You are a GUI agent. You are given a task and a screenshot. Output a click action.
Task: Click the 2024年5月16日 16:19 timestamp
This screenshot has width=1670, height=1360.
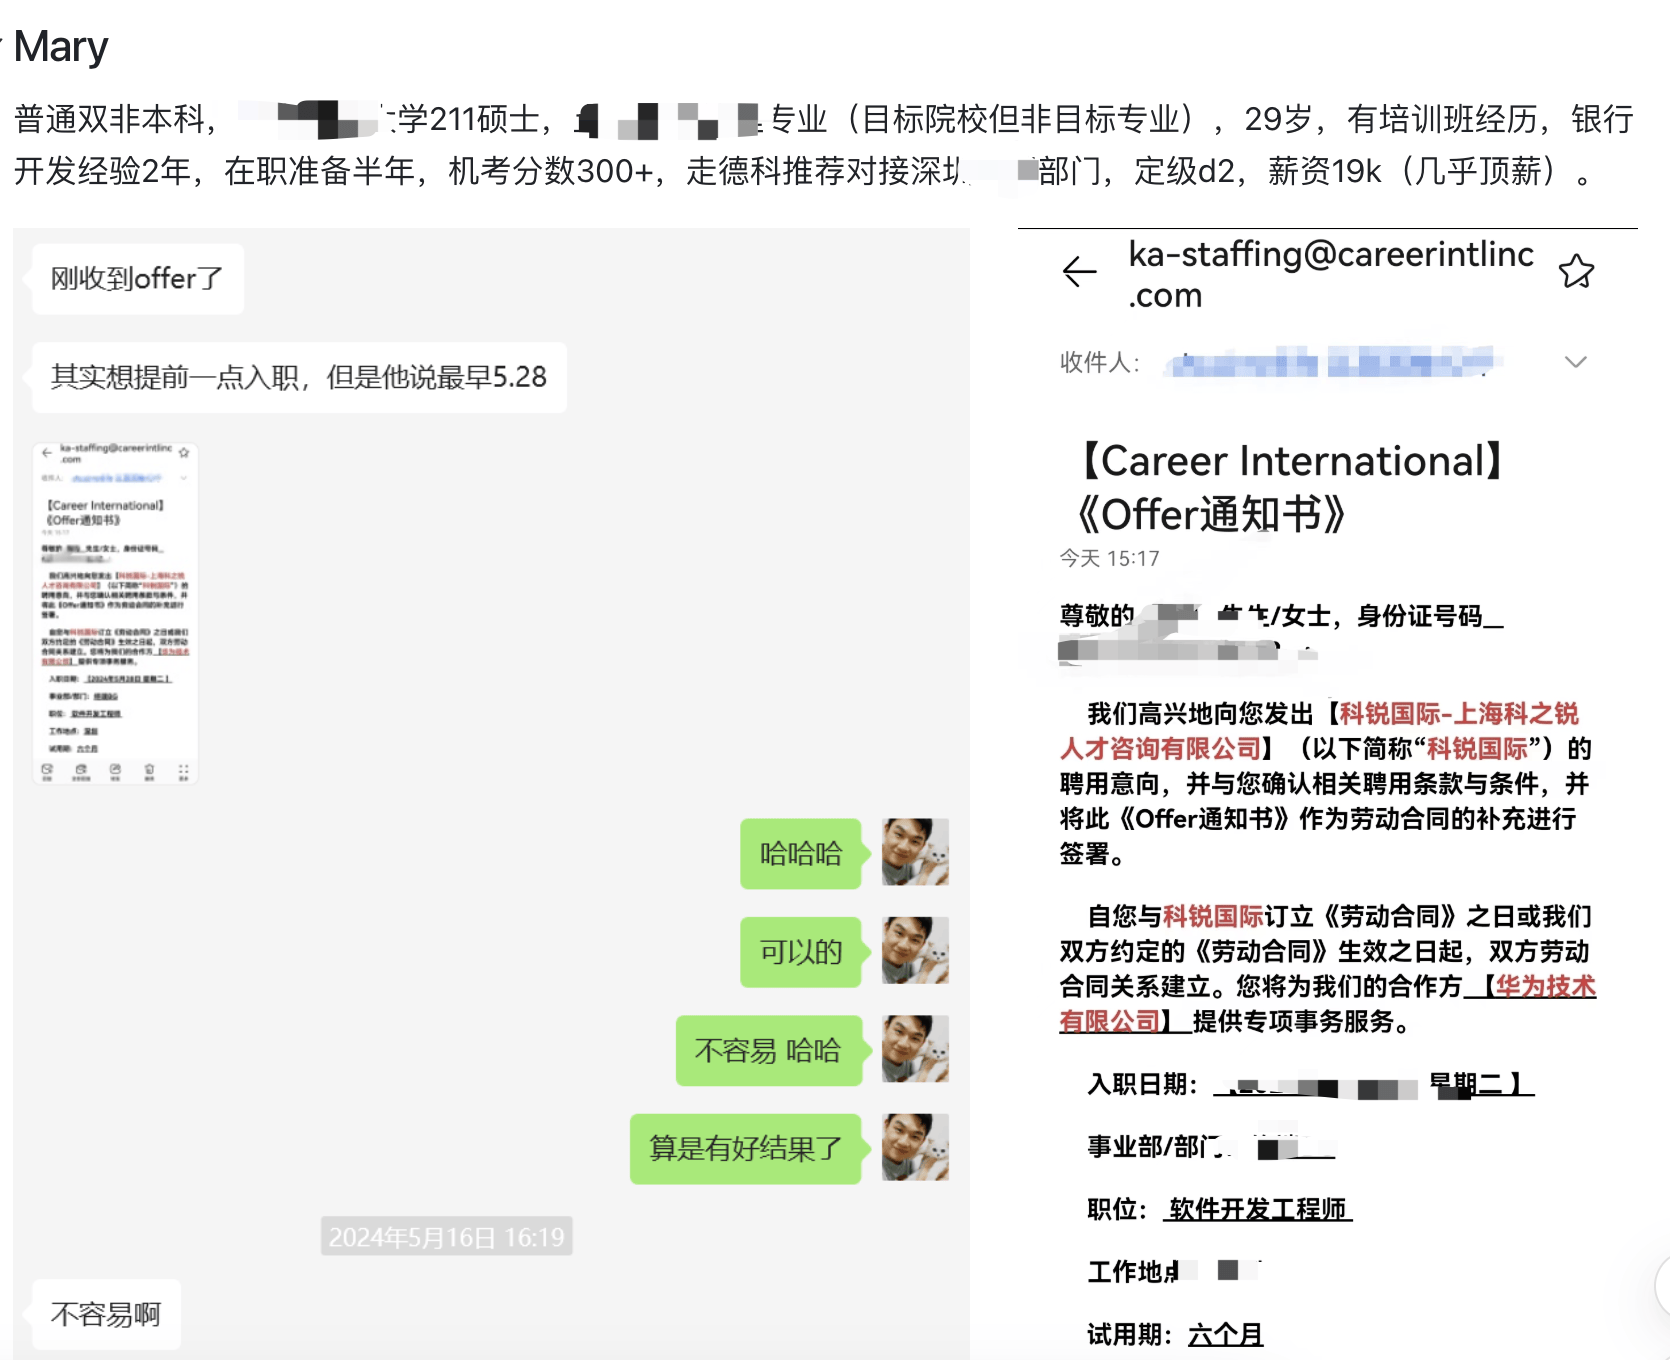point(446,1236)
